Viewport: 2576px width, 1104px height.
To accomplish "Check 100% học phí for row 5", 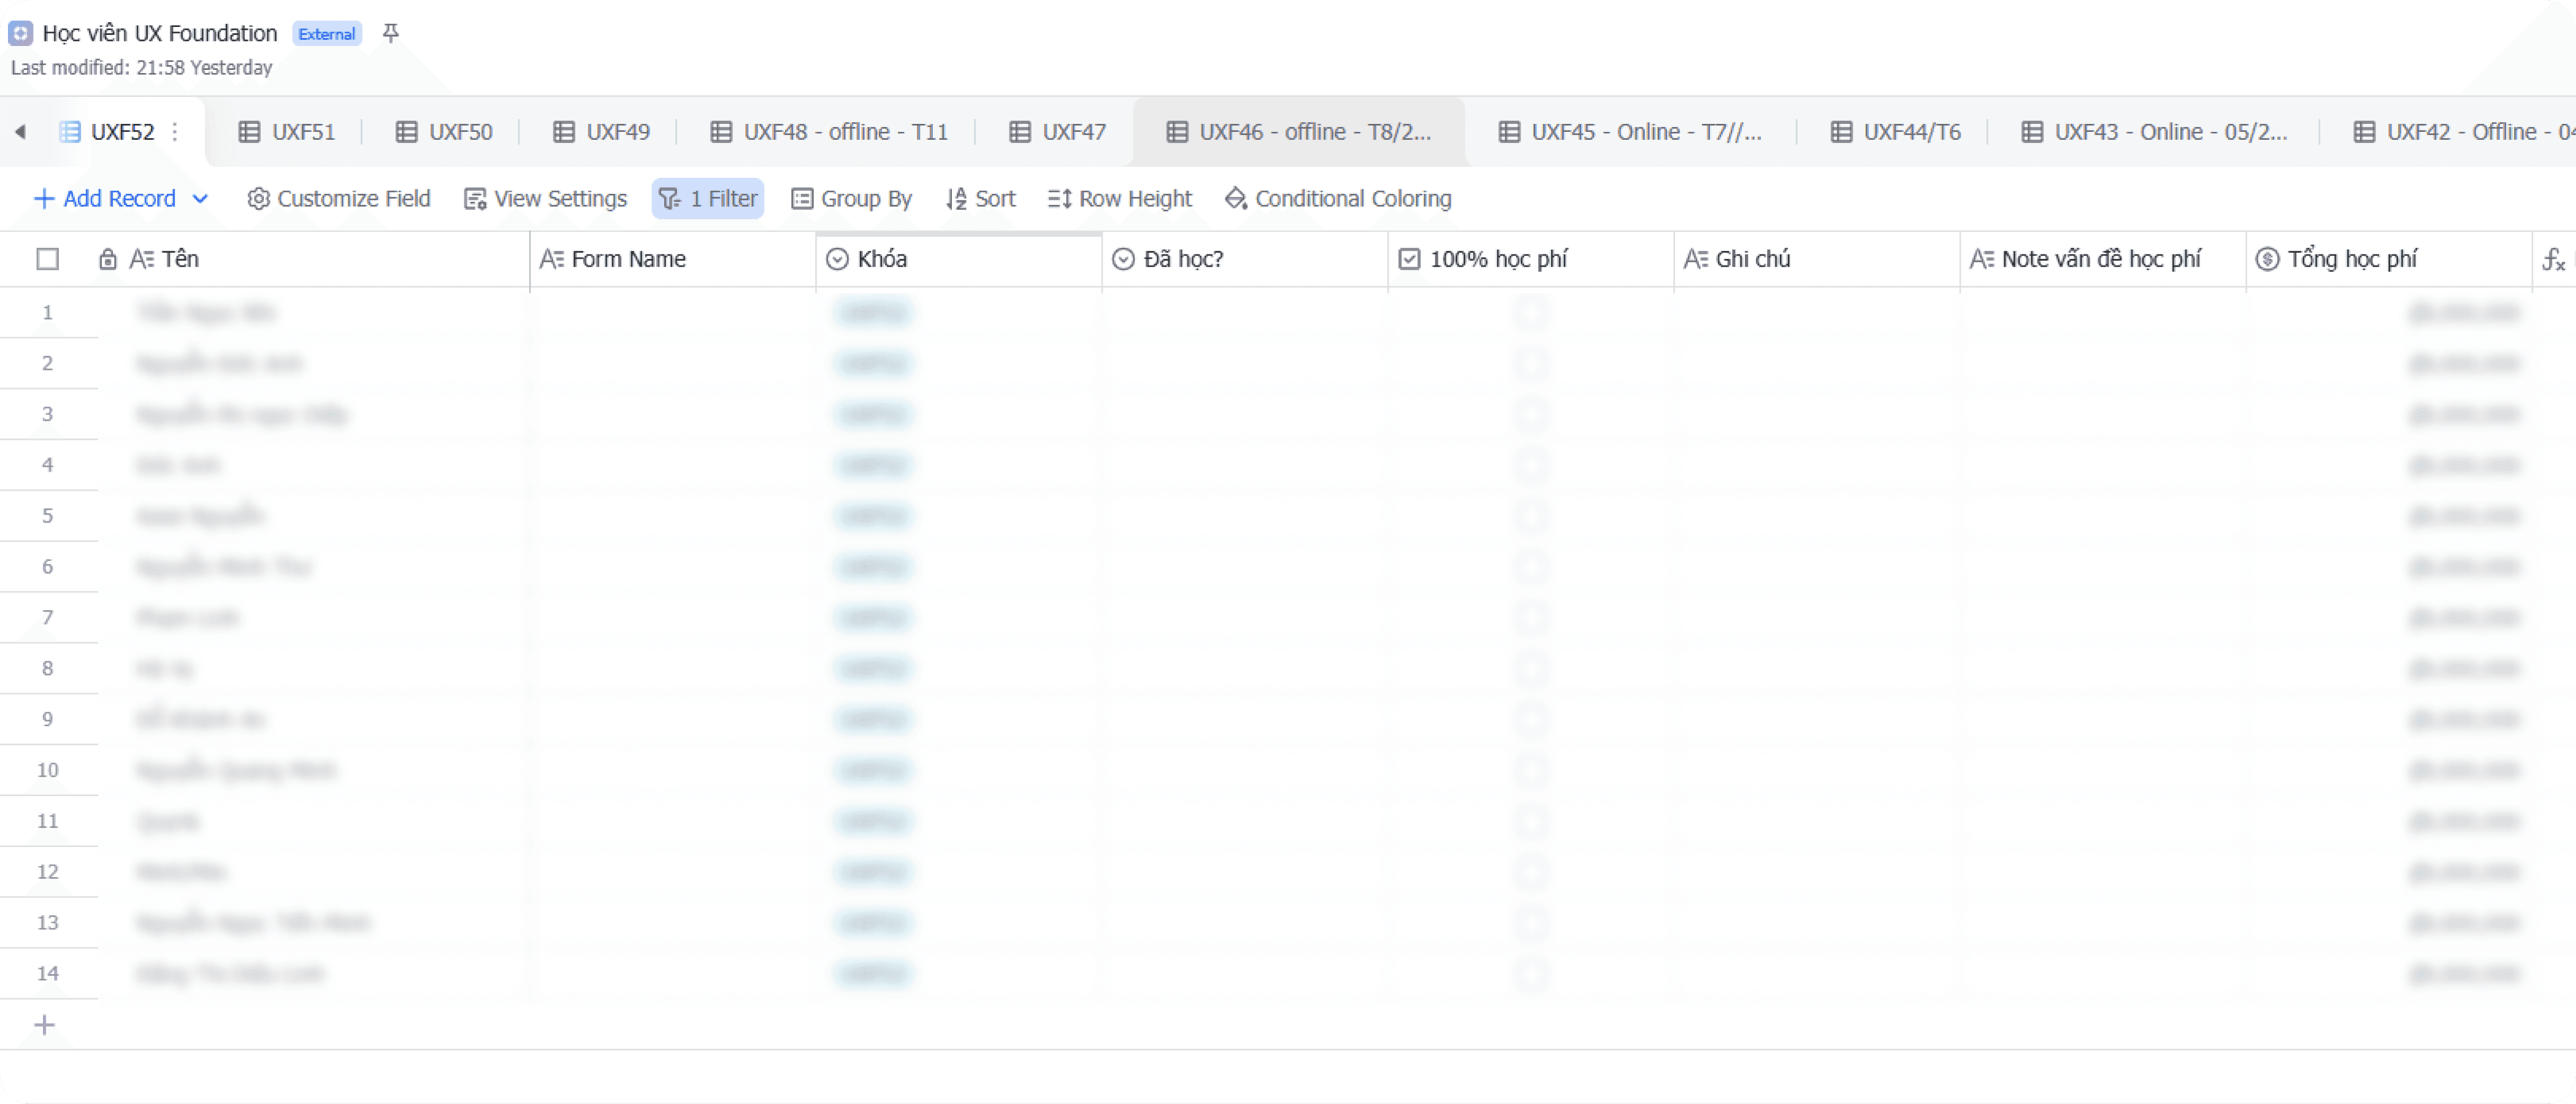I will click(x=1531, y=516).
